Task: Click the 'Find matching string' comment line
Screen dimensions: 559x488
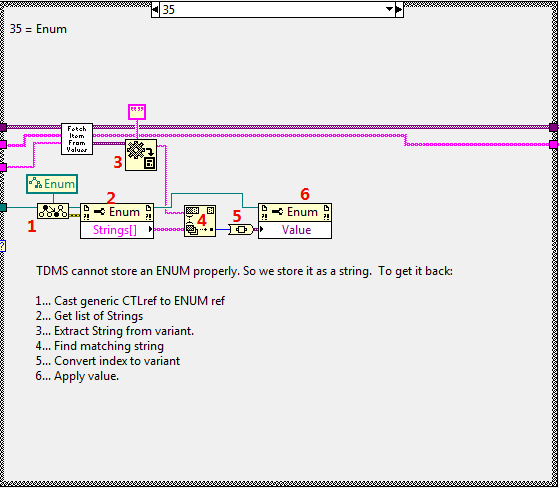Action: 99,346
